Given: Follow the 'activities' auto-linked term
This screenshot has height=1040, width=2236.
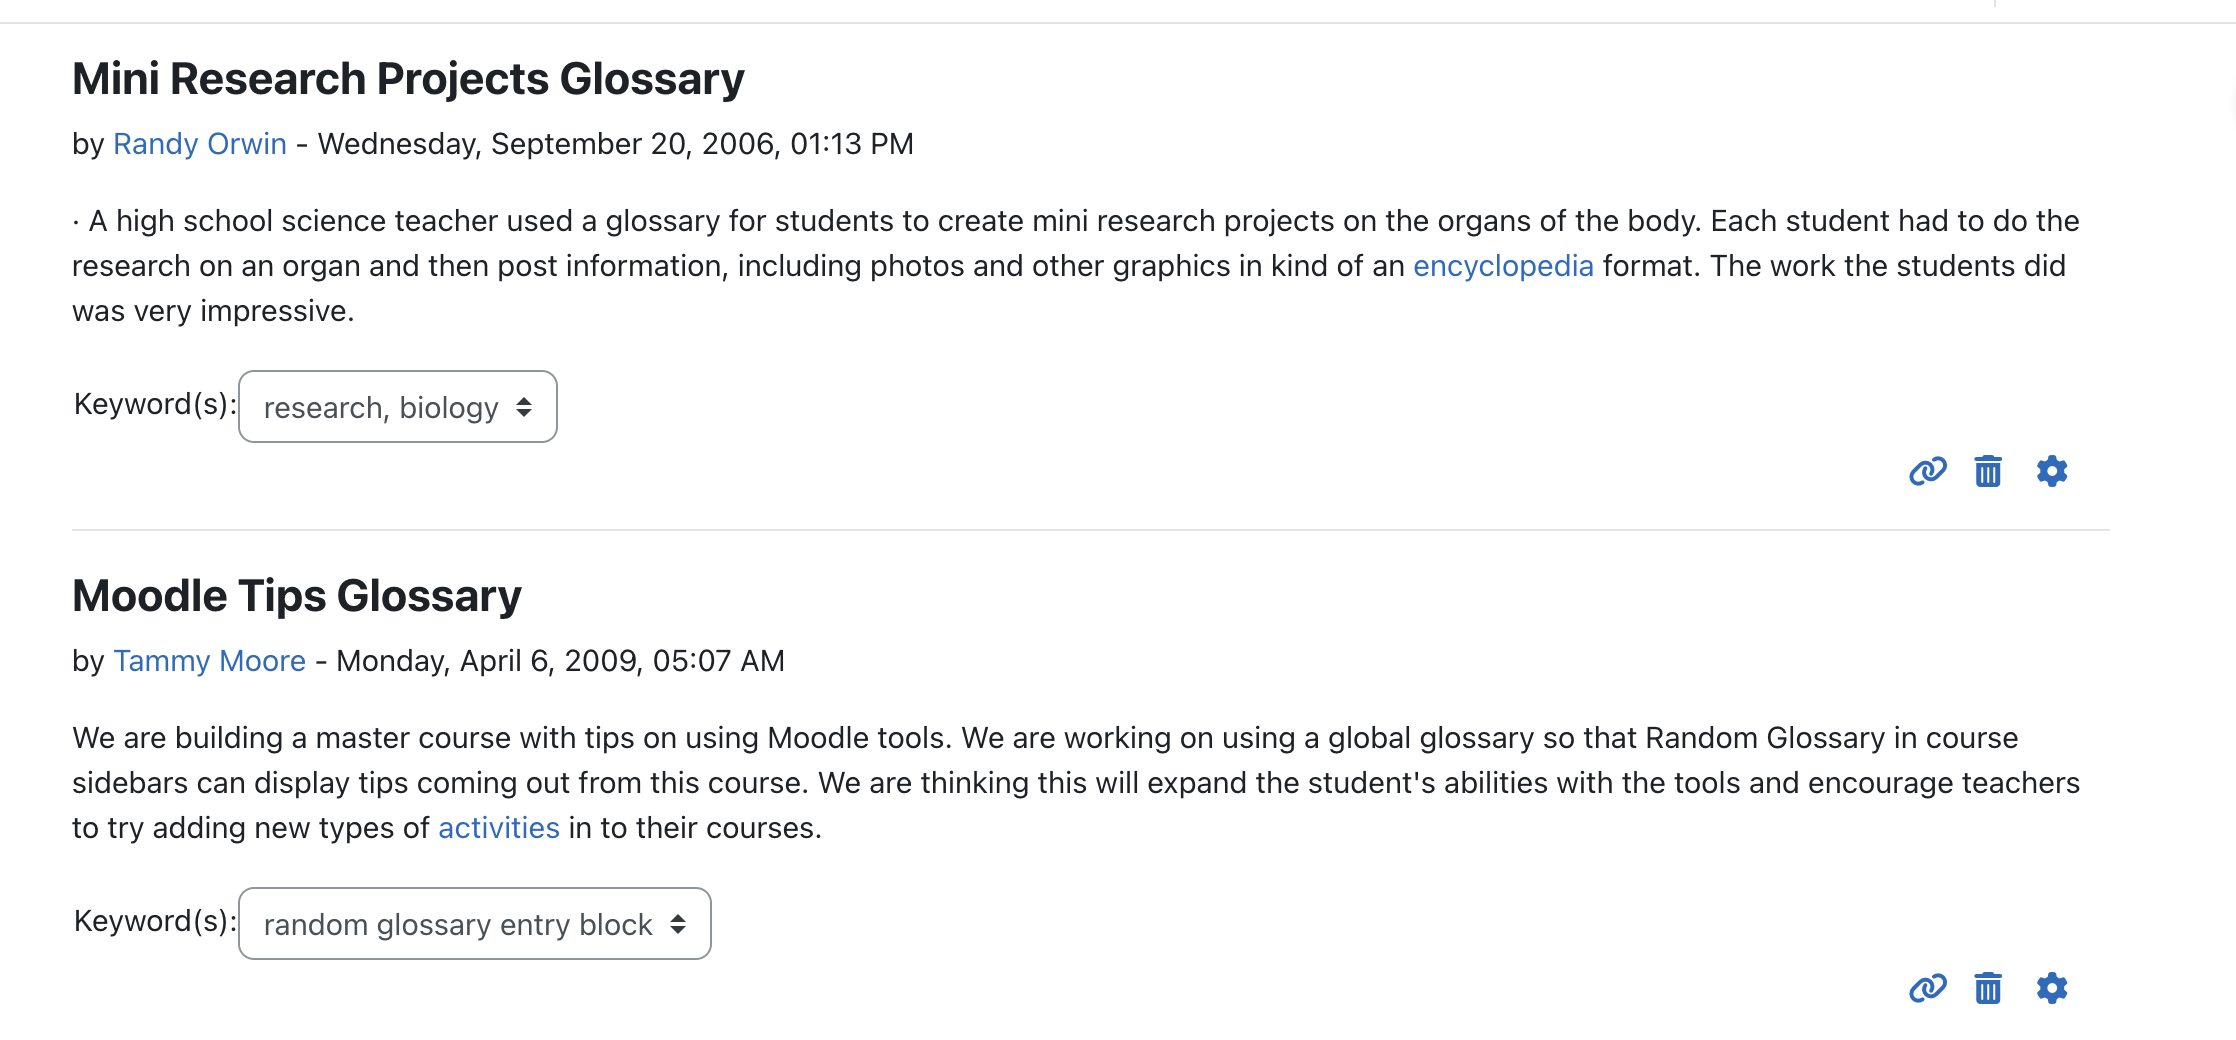Looking at the screenshot, I should (499, 828).
